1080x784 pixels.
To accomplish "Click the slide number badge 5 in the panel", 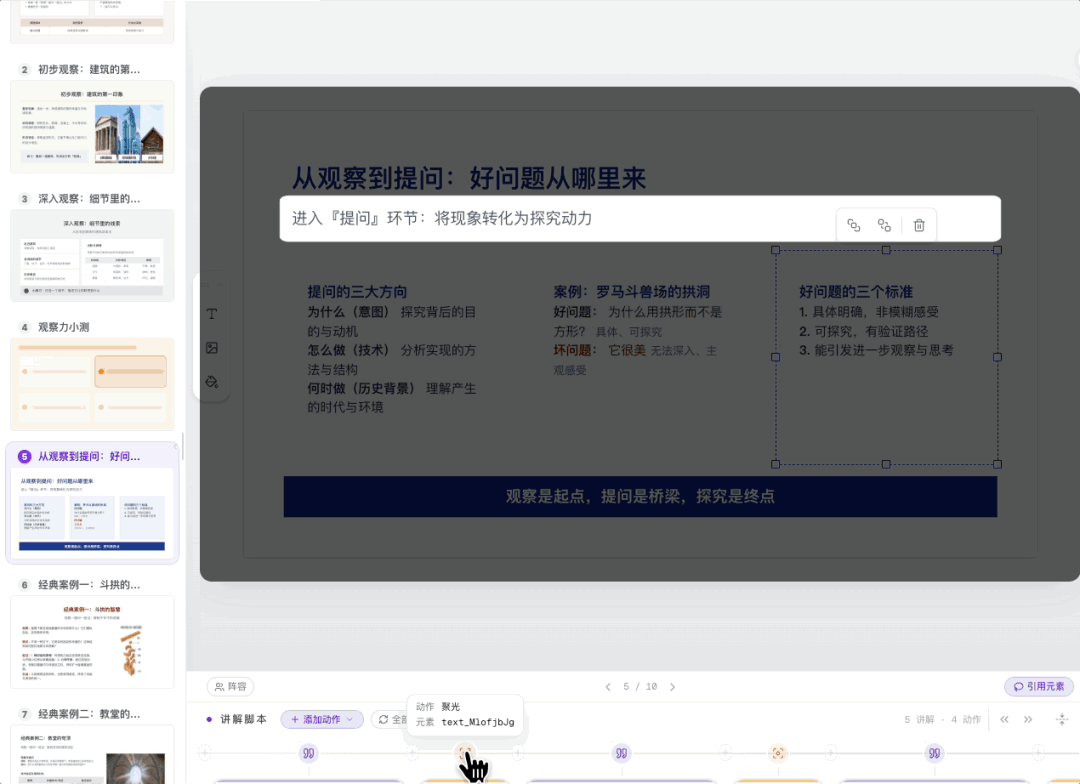I will point(24,456).
